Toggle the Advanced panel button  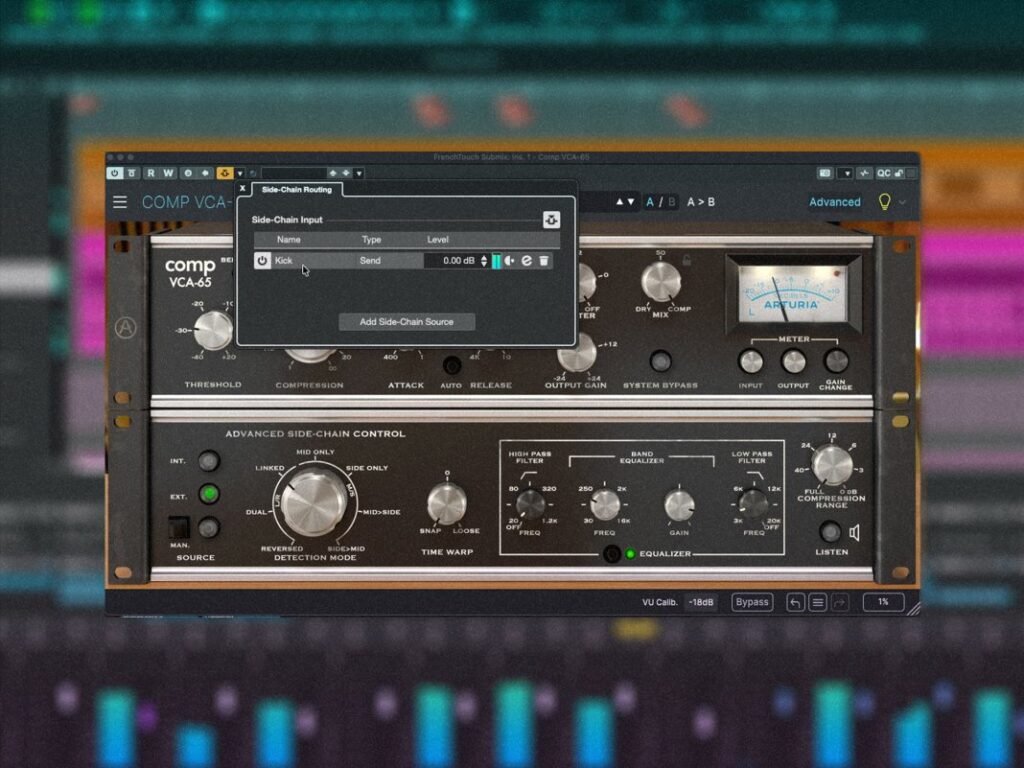[x=835, y=202]
